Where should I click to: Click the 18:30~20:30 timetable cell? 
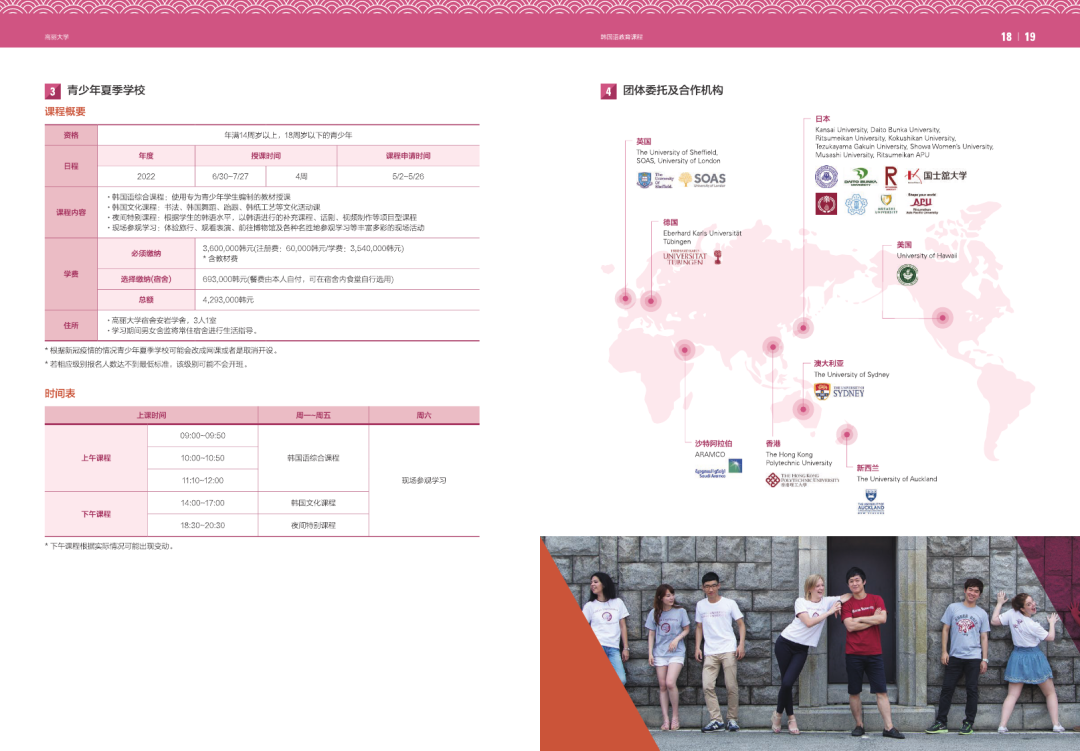202,525
